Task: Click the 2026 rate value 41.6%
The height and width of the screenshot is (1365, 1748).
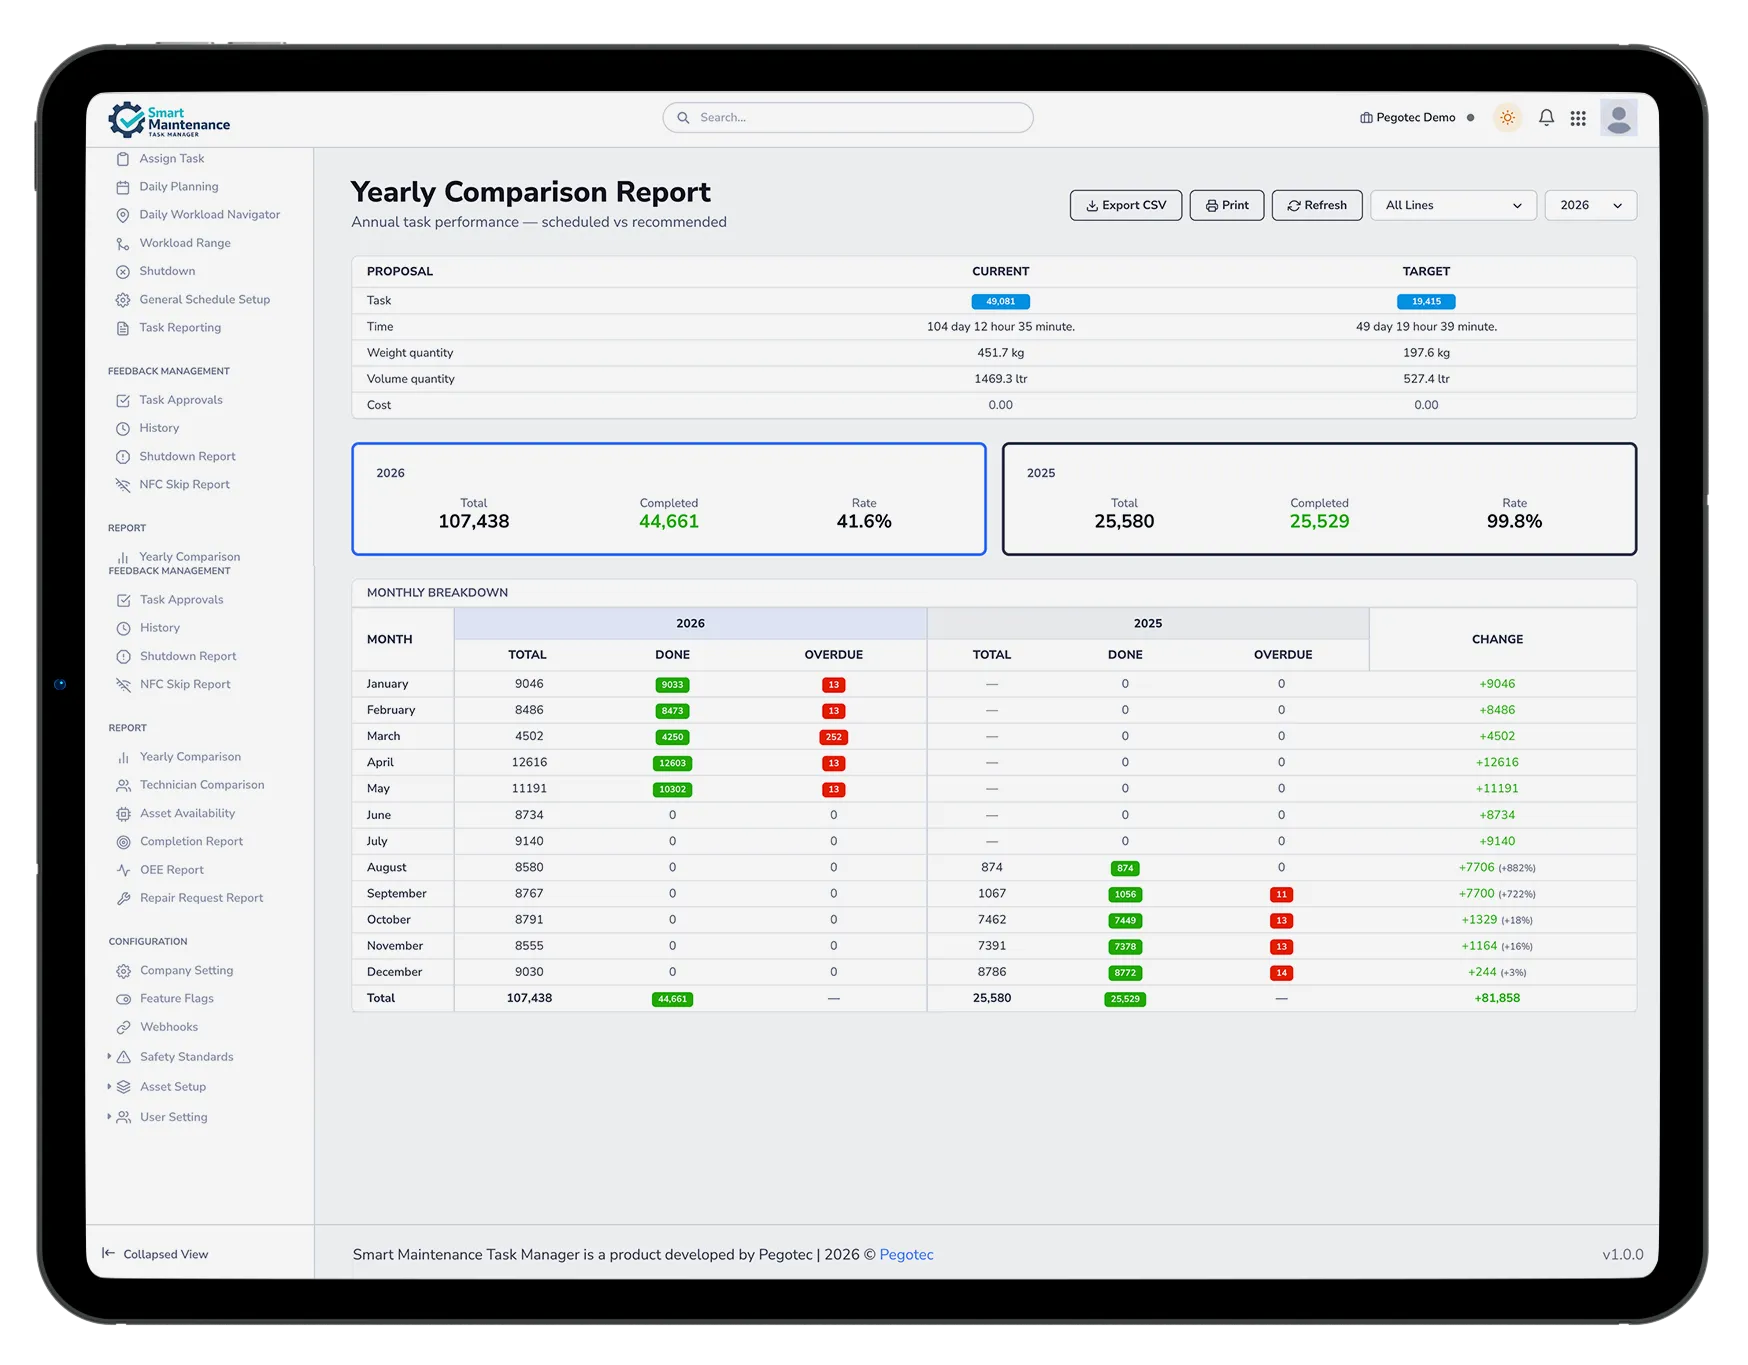Action: coord(864,522)
